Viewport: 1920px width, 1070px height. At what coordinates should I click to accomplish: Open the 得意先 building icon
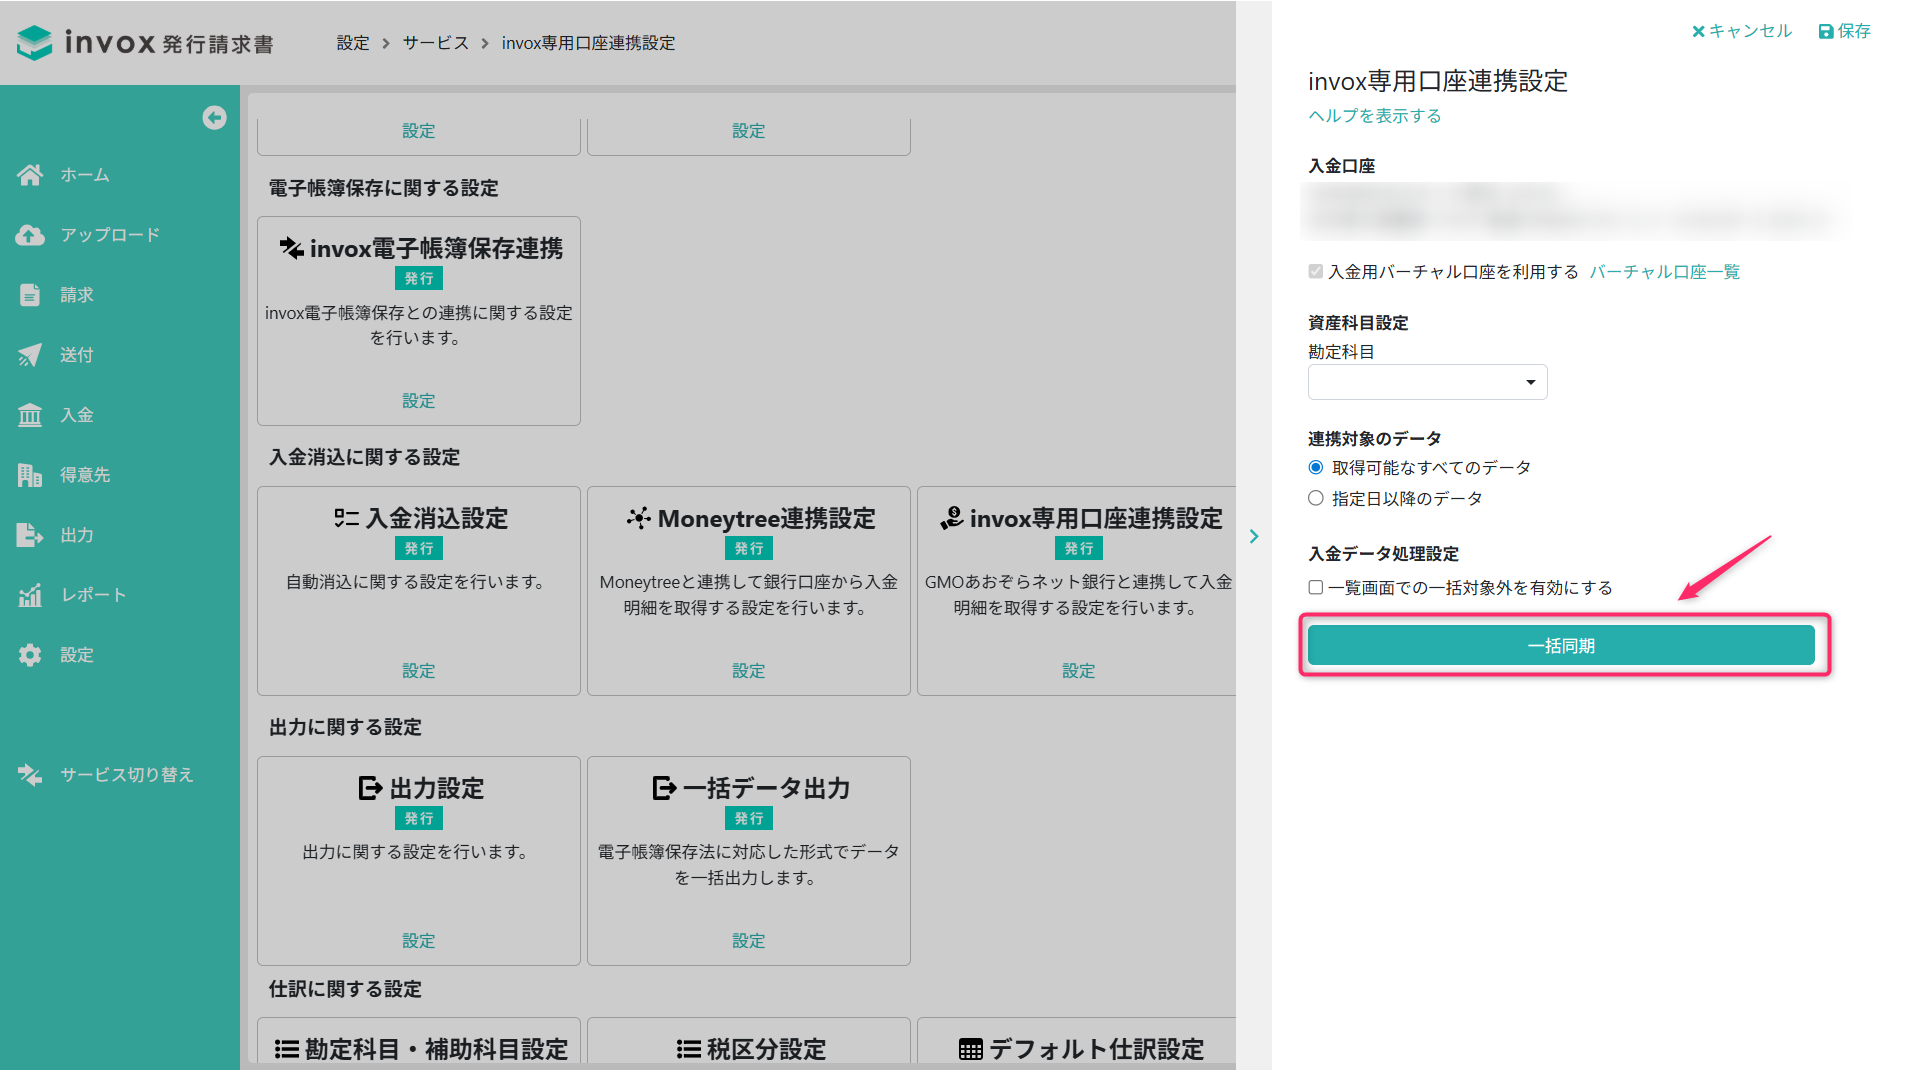point(30,475)
